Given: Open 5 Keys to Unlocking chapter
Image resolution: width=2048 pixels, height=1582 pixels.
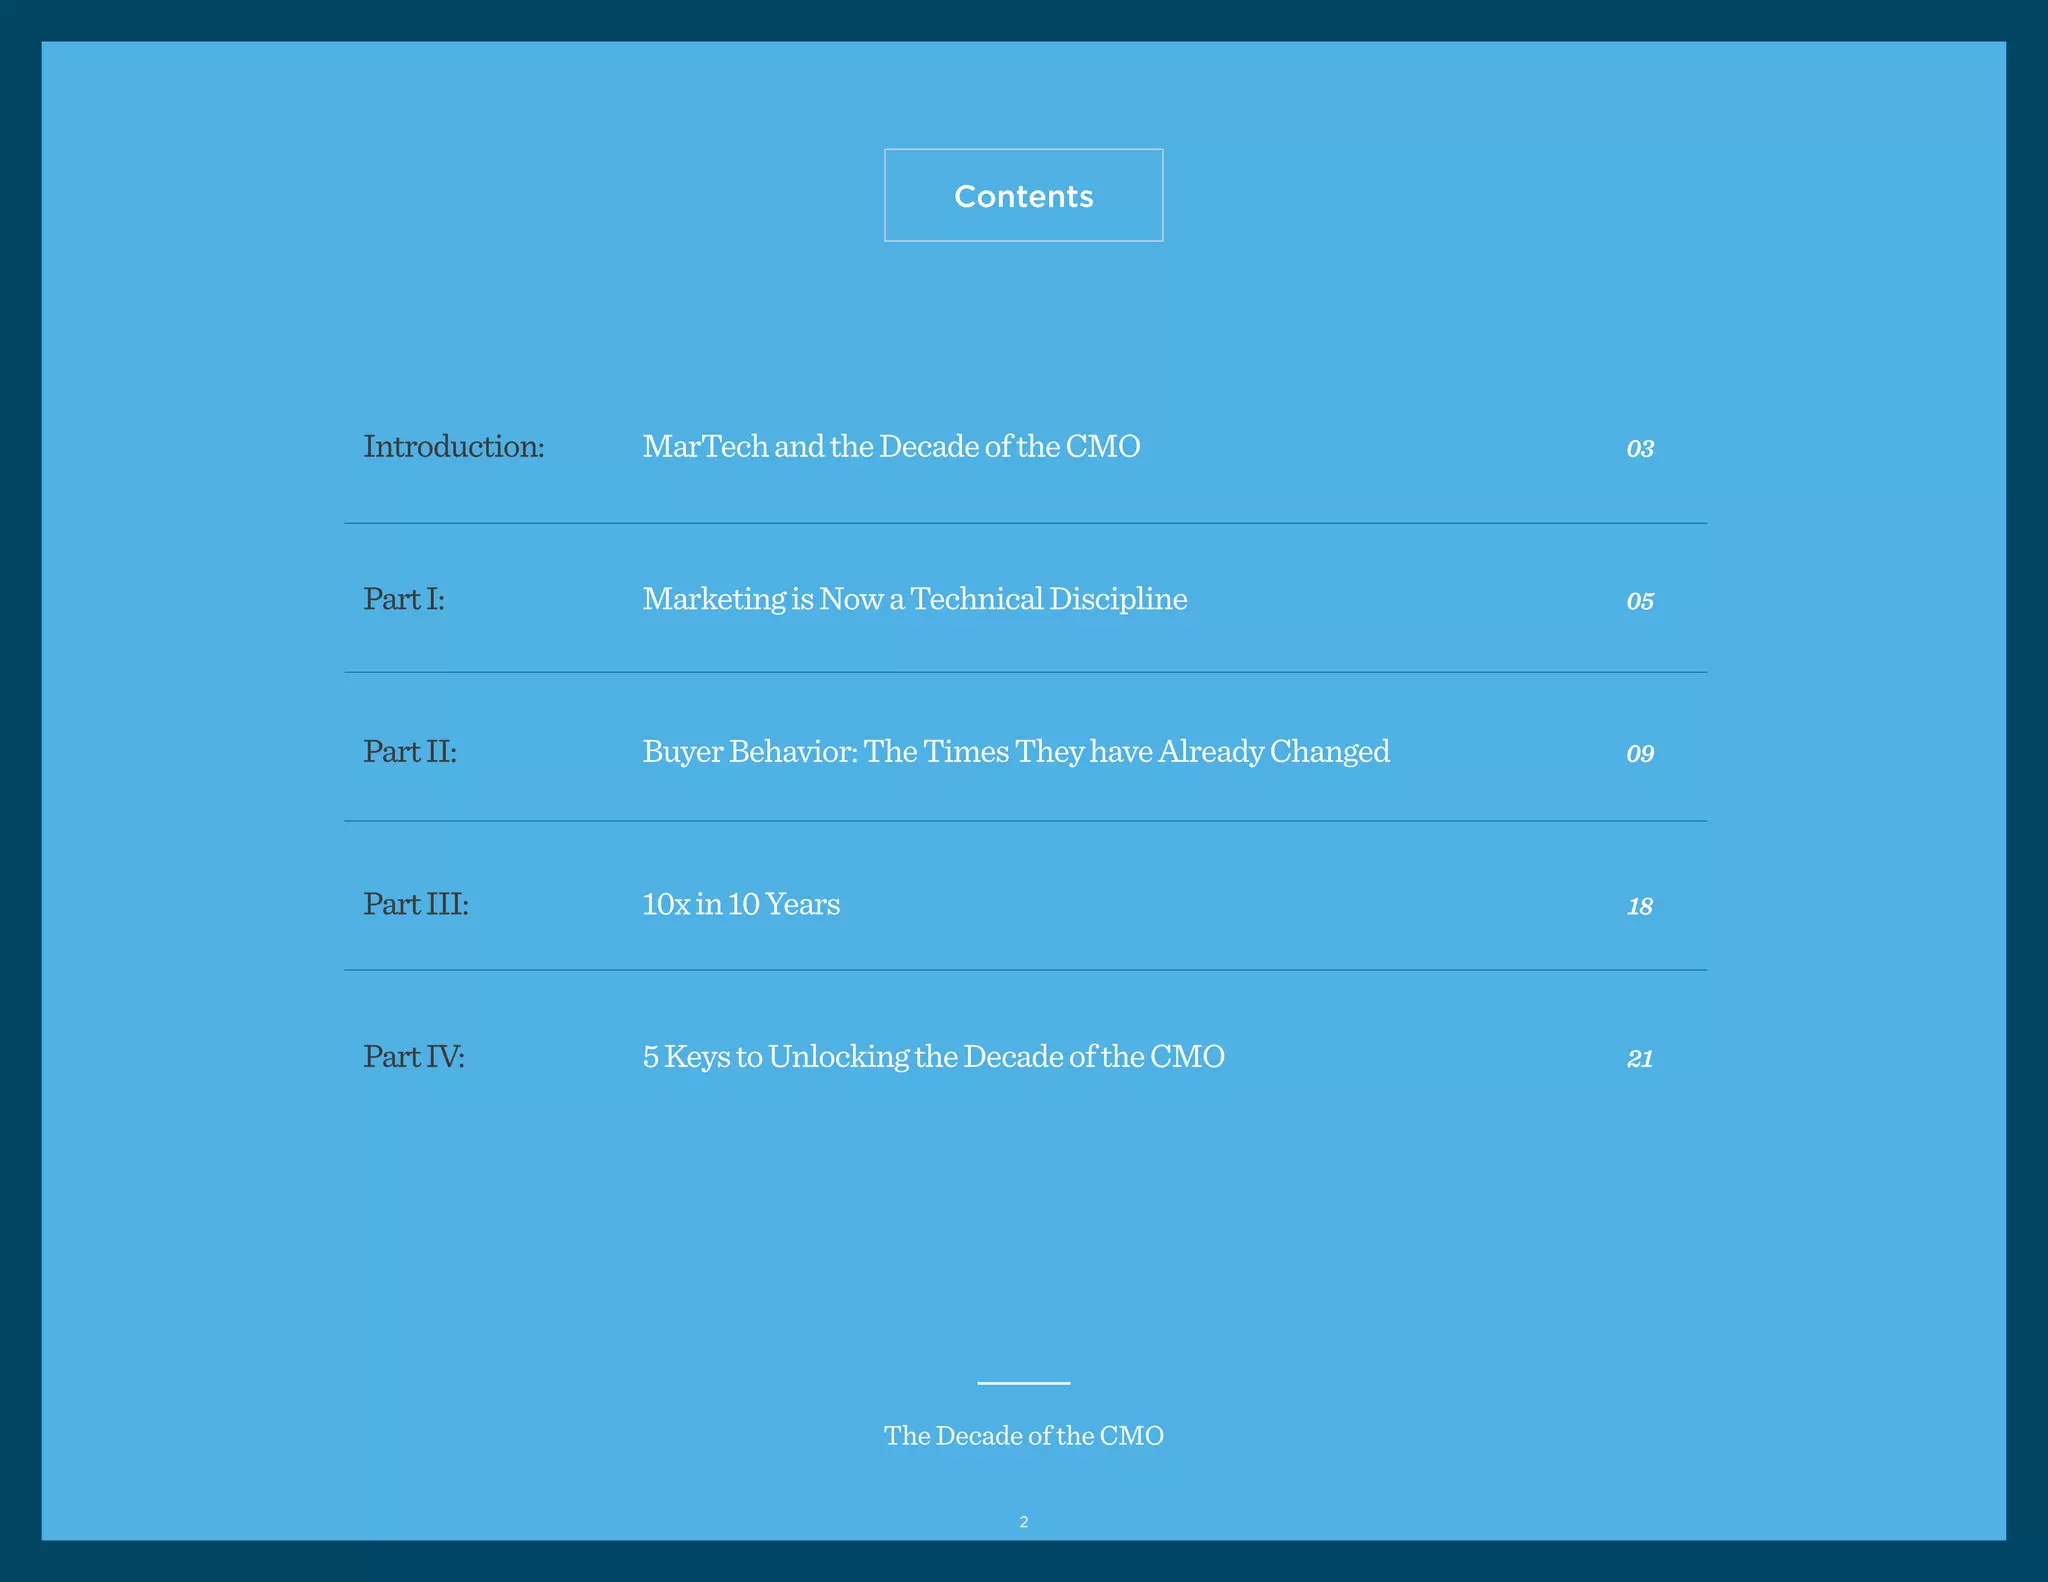Looking at the screenshot, I should (932, 1056).
